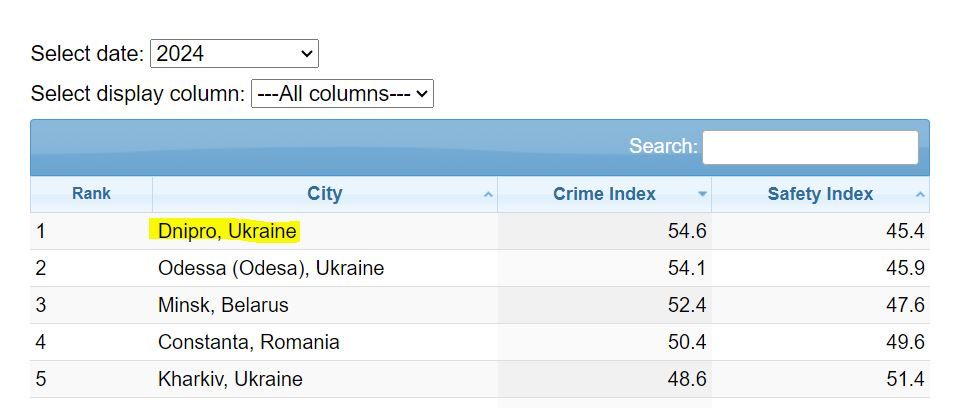This screenshot has height=408, width=978.
Task: Click the Crime Index header label
Action: 604,194
